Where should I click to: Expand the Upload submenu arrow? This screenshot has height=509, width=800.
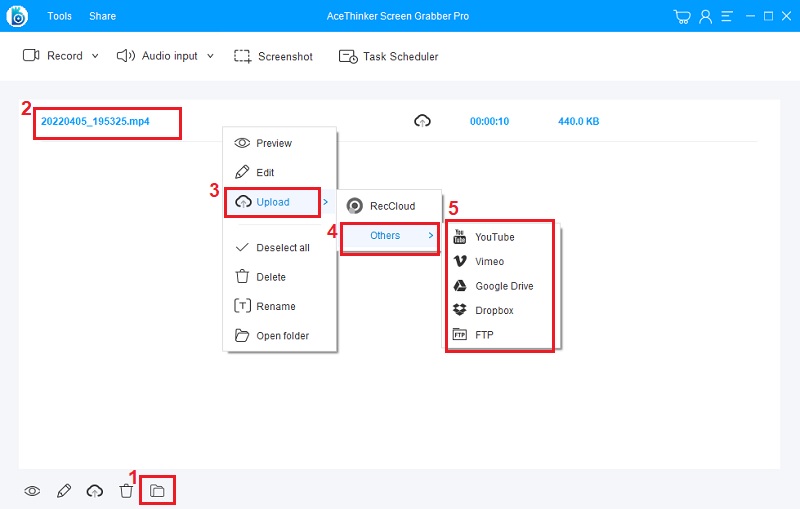pyautogui.click(x=326, y=202)
